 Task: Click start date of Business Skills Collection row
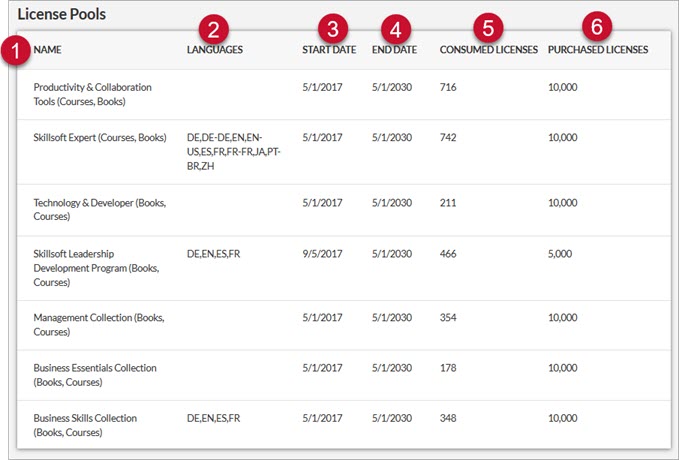322,418
